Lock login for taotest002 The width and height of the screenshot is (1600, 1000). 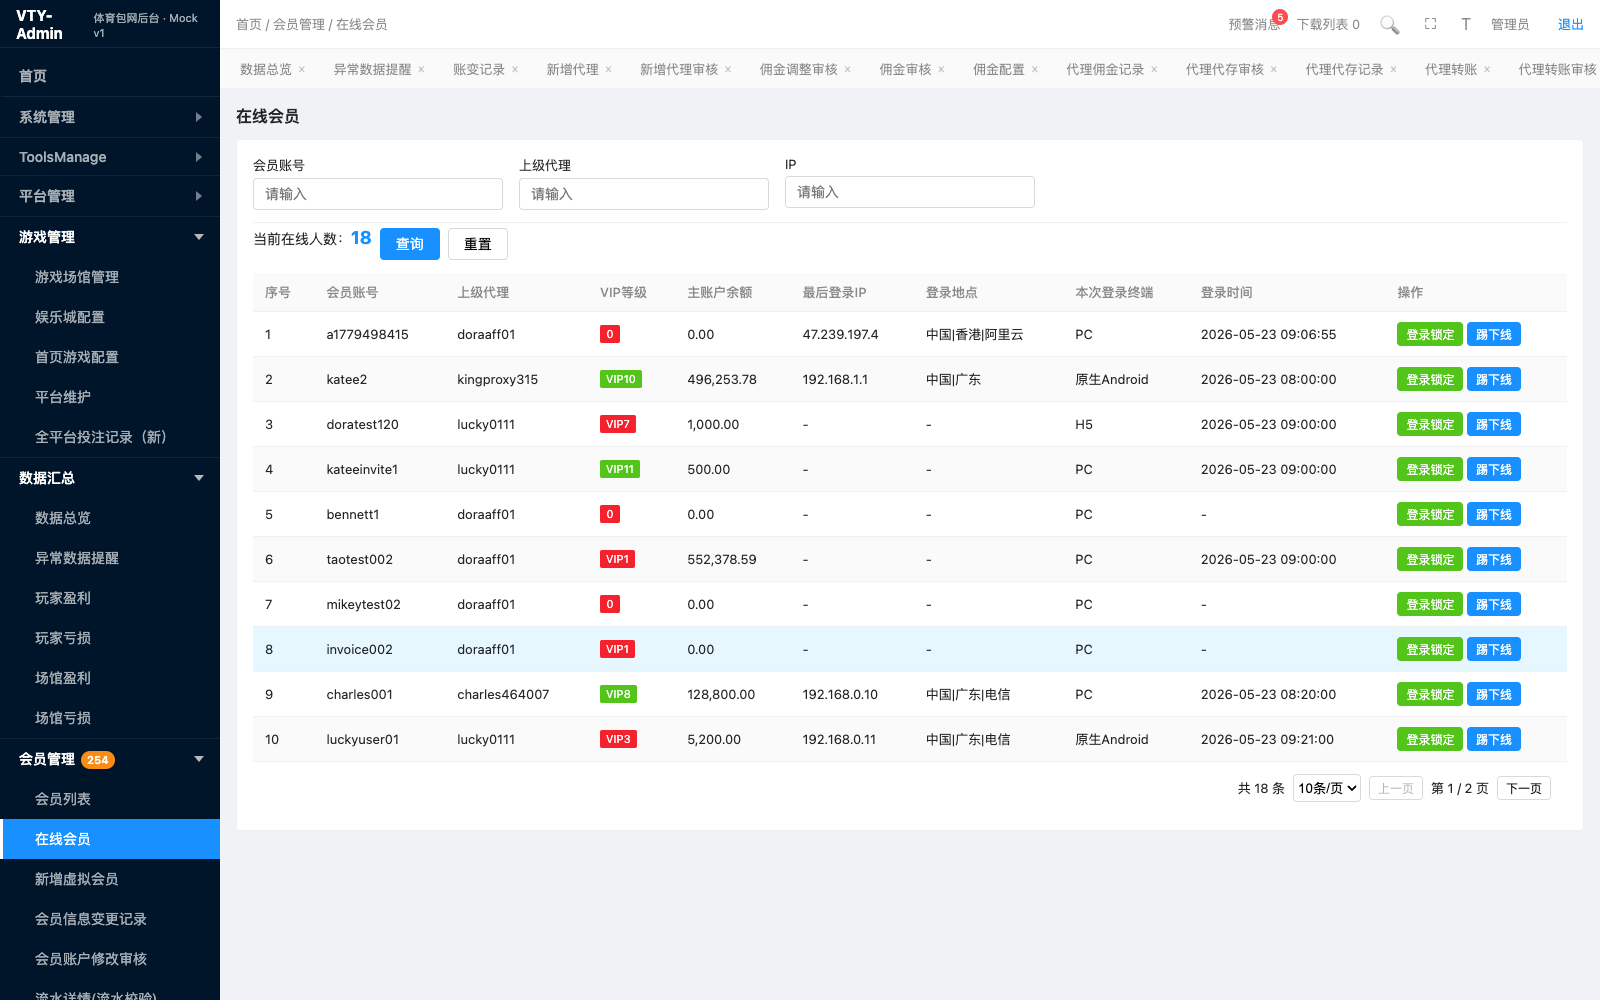(x=1430, y=559)
